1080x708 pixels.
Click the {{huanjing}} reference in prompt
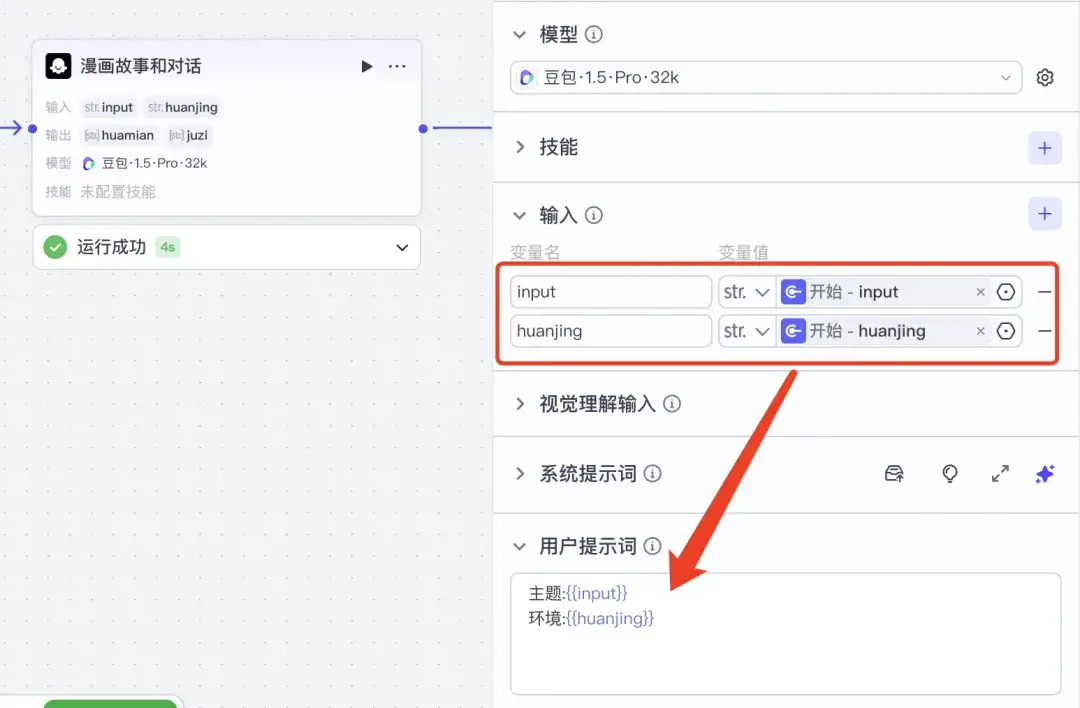click(x=610, y=618)
